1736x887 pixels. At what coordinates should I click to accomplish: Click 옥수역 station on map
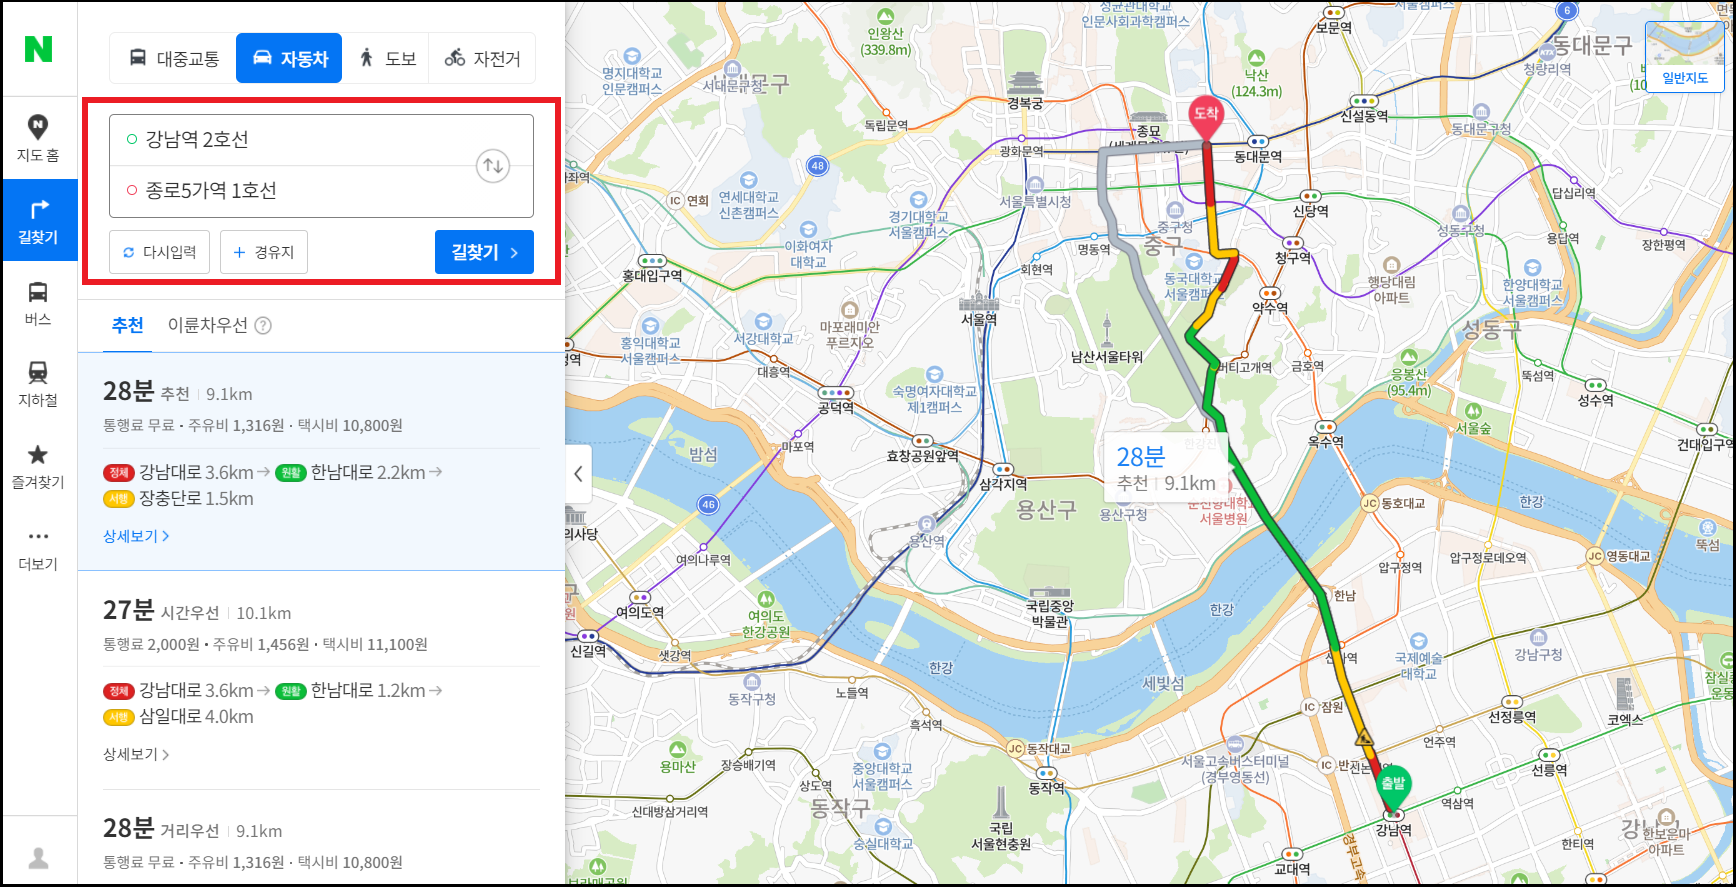tap(1326, 434)
